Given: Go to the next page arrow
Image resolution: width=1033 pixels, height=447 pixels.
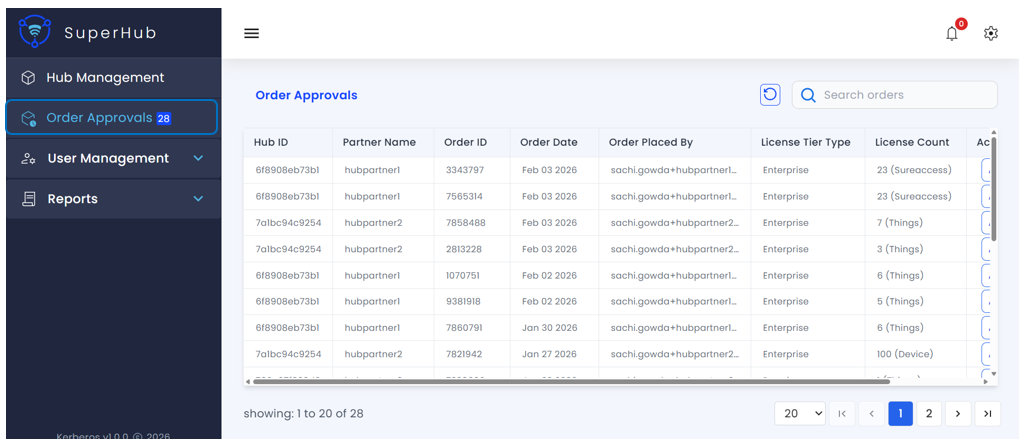Looking at the screenshot, I should tap(958, 414).
